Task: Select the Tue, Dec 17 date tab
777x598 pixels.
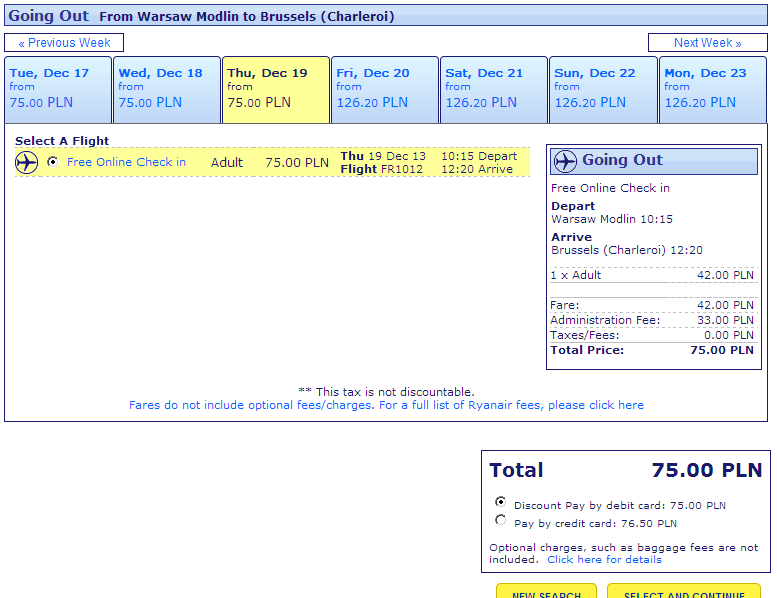Action: click(58, 89)
